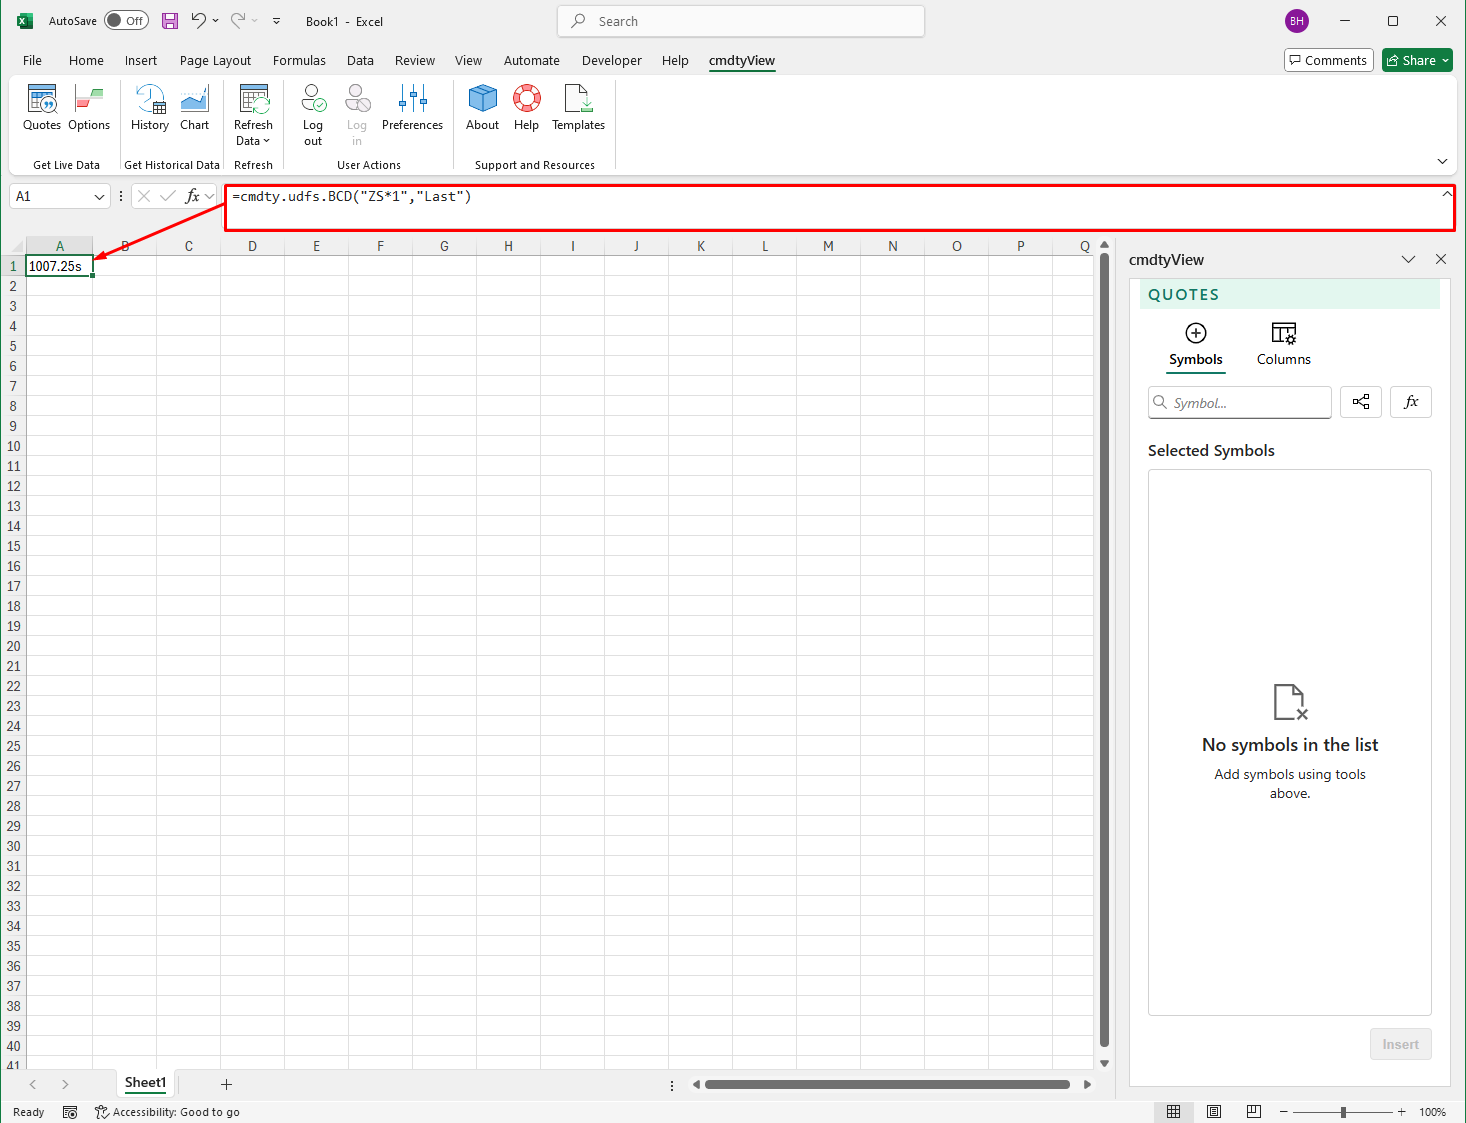Click the Save icon in title bar
1466x1123 pixels.
click(x=170, y=21)
